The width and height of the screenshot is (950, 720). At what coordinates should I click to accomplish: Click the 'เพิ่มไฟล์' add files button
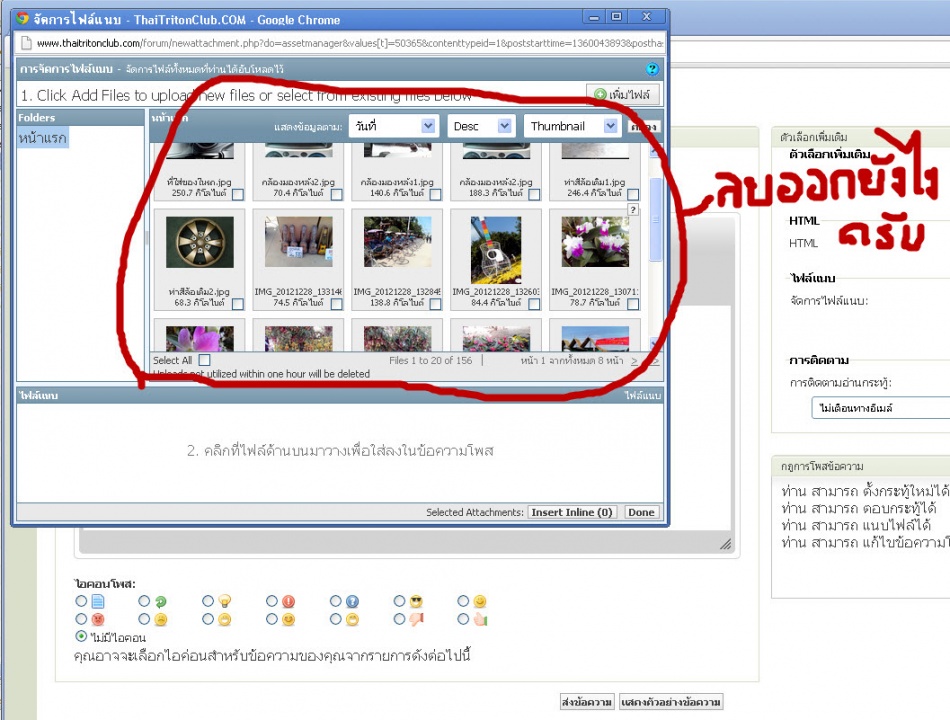coord(622,95)
